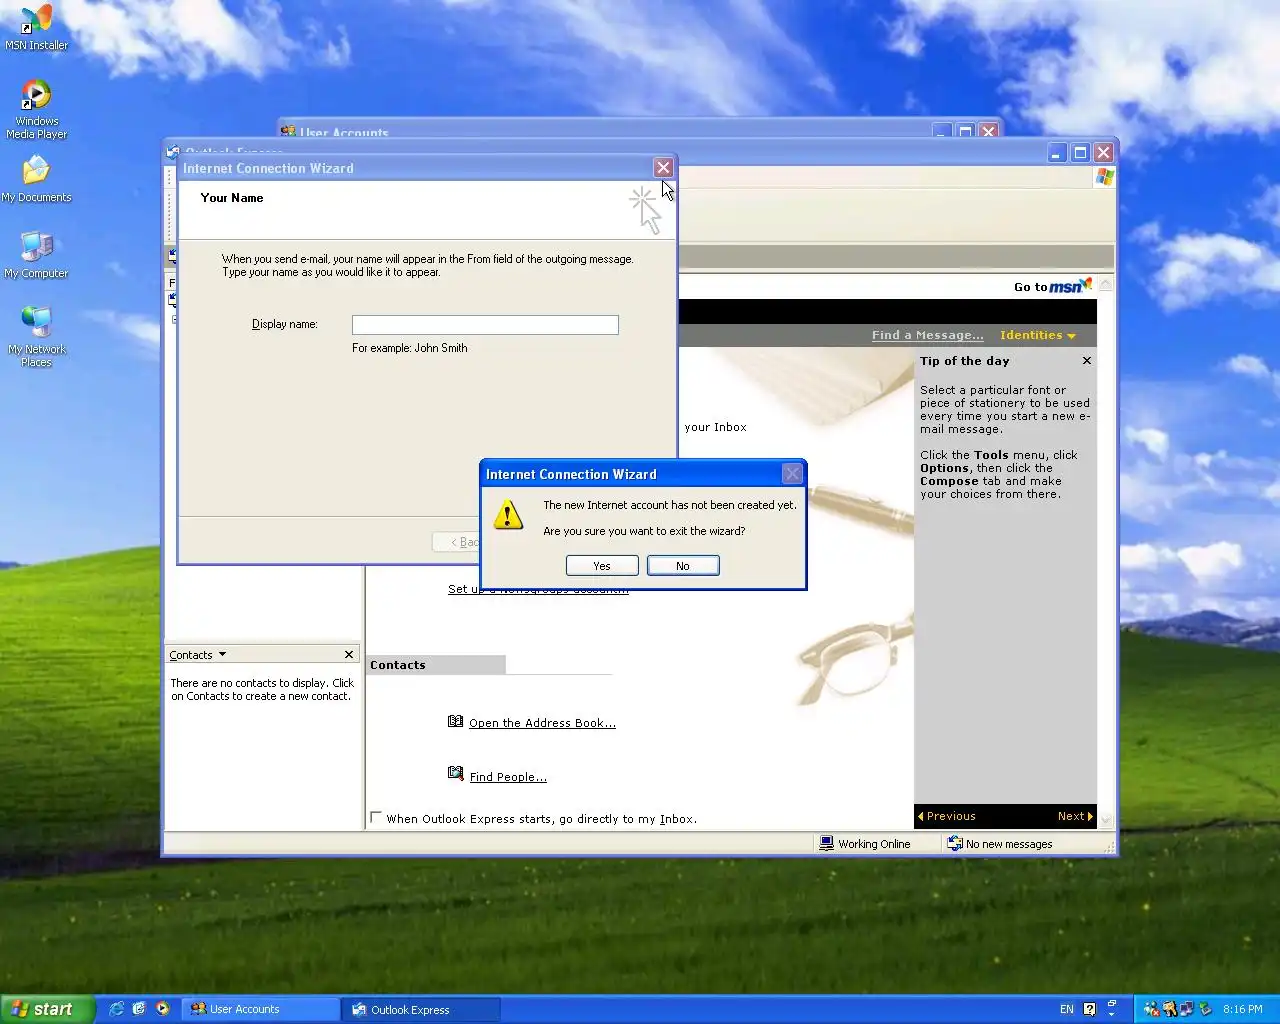This screenshot has height=1024, width=1280.
Task: Click the No new messages status icon
Action: pos(954,843)
